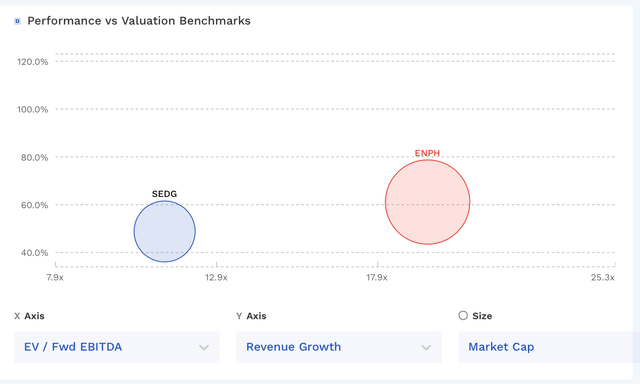Click chevron arrow in EV / Fwd EBITDA selector

pos(204,347)
